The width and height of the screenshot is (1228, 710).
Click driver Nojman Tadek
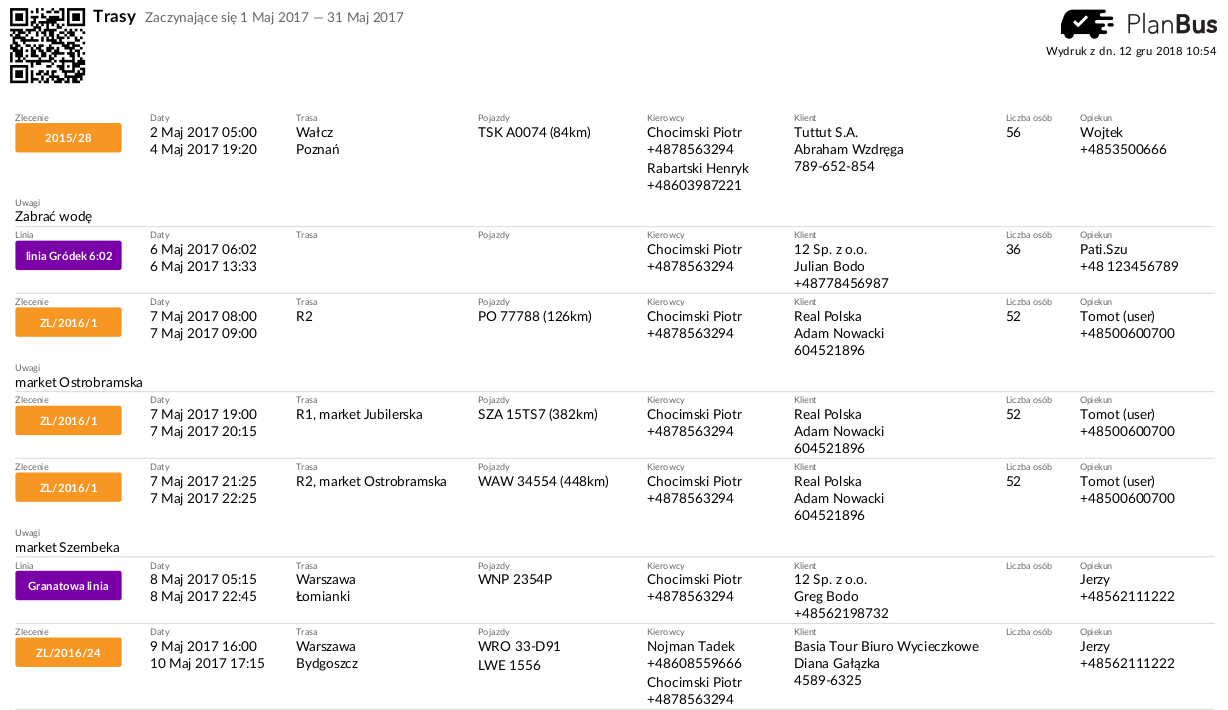[691, 646]
